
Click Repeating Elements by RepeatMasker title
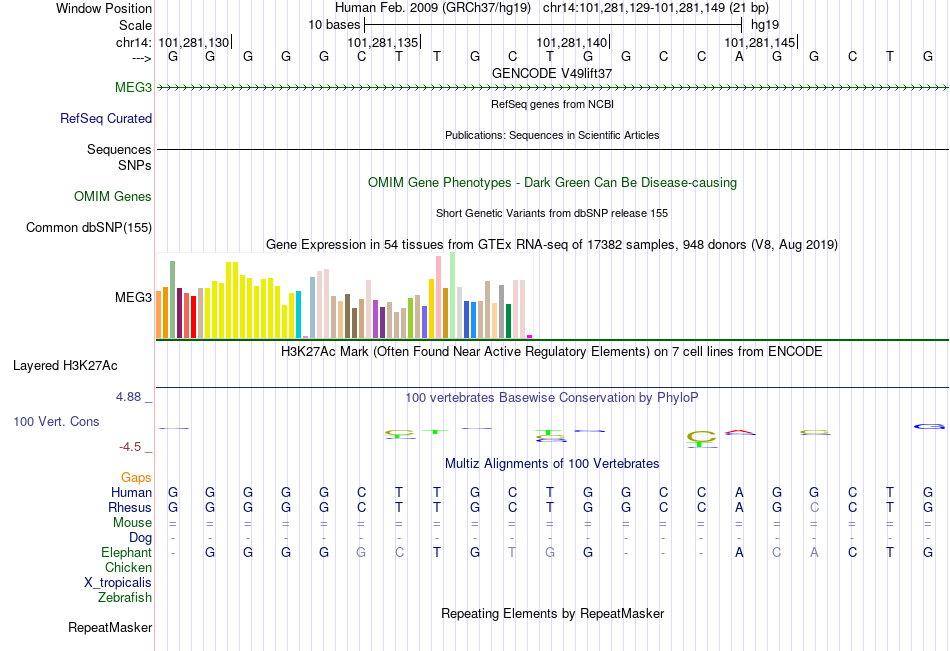(x=552, y=613)
